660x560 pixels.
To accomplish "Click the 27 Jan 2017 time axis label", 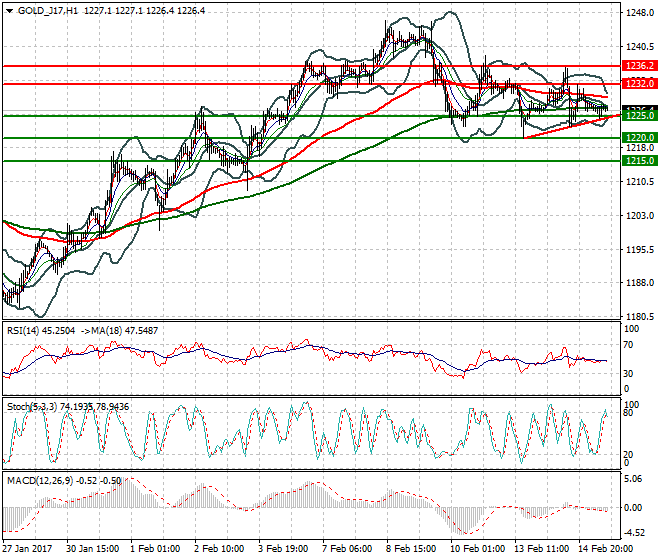I will click(x=28, y=549).
